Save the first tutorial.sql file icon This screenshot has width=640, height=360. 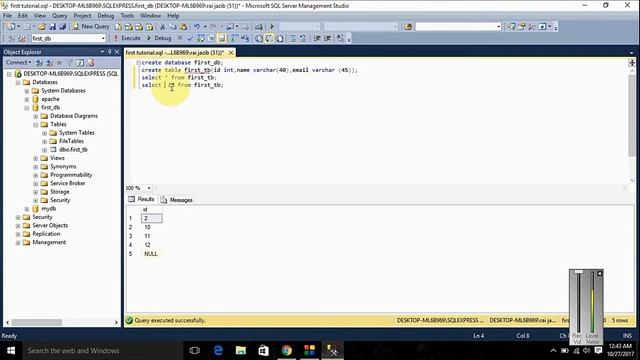pyautogui.click(x=52, y=27)
